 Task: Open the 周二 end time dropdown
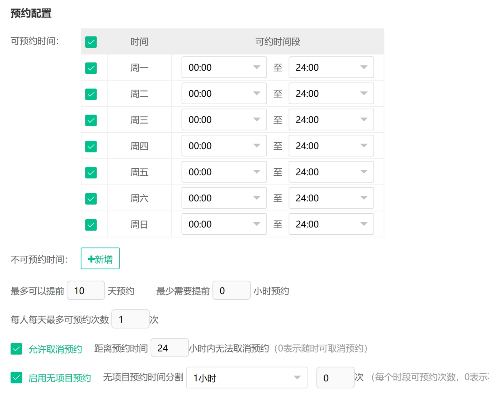pos(331,93)
